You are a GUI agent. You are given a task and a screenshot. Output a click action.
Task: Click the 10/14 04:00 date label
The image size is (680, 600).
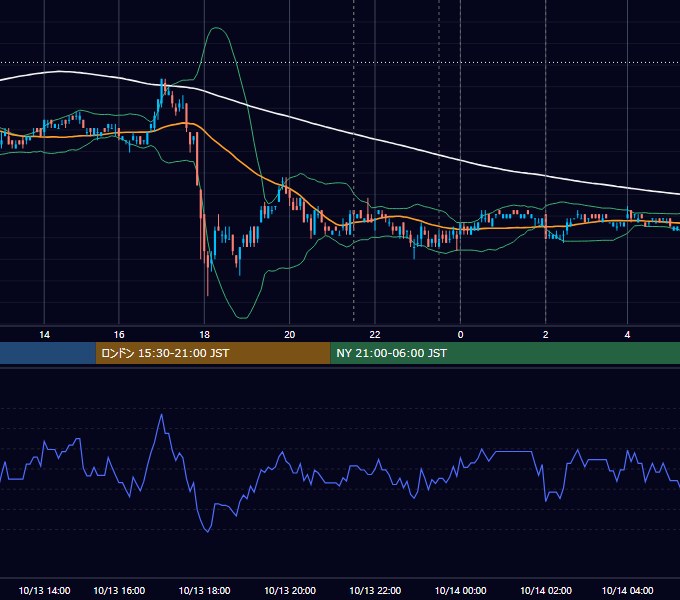(x=628, y=590)
